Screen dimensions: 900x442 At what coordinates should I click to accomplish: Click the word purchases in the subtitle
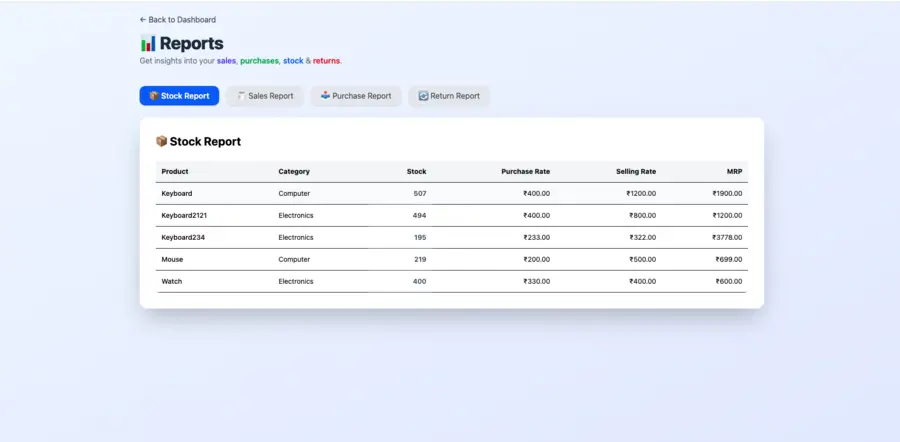tap(259, 61)
